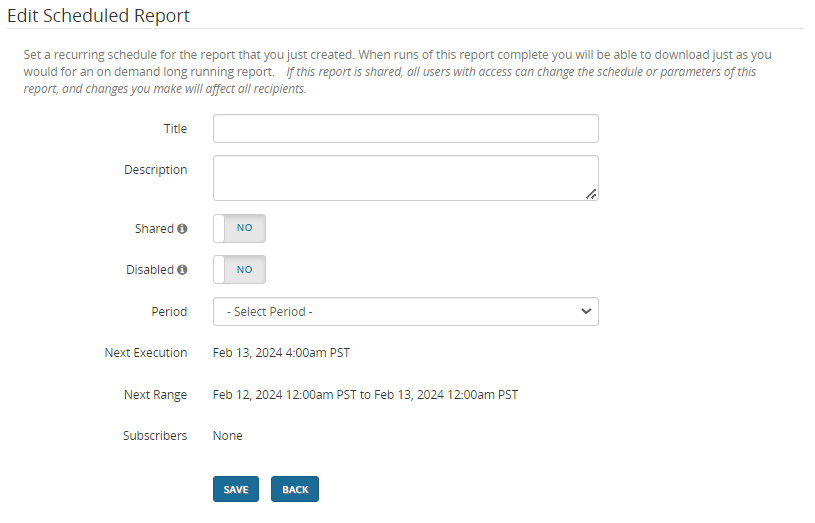Click the Save button
The height and width of the screenshot is (523, 815).
click(x=236, y=489)
